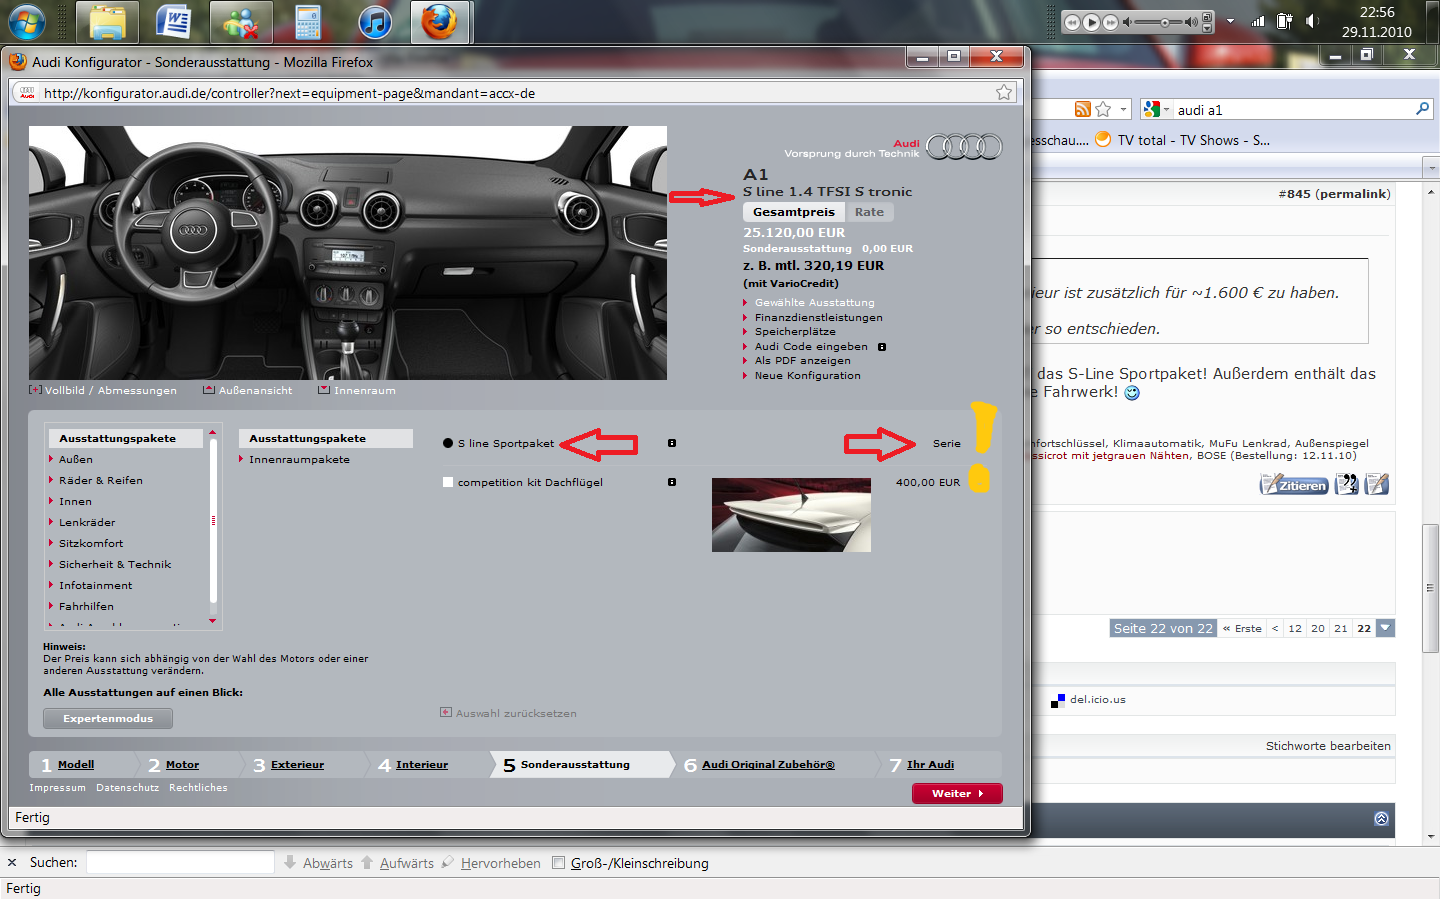The height and width of the screenshot is (900, 1440).
Task: Open info icon for competition kit Dachflügel
Action: tap(672, 482)
